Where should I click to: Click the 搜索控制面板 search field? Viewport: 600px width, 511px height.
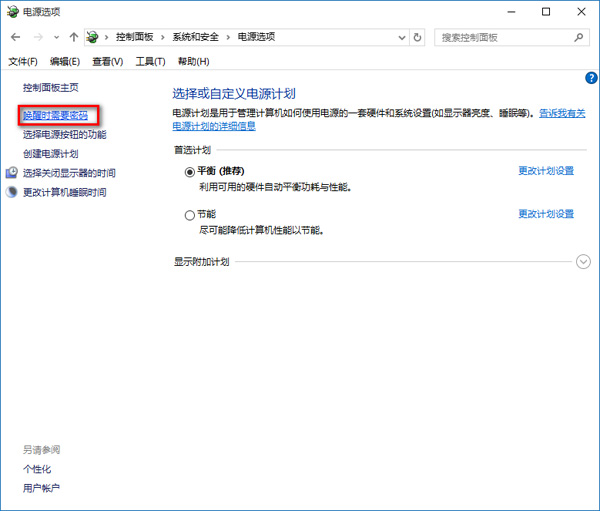(505, 37)
